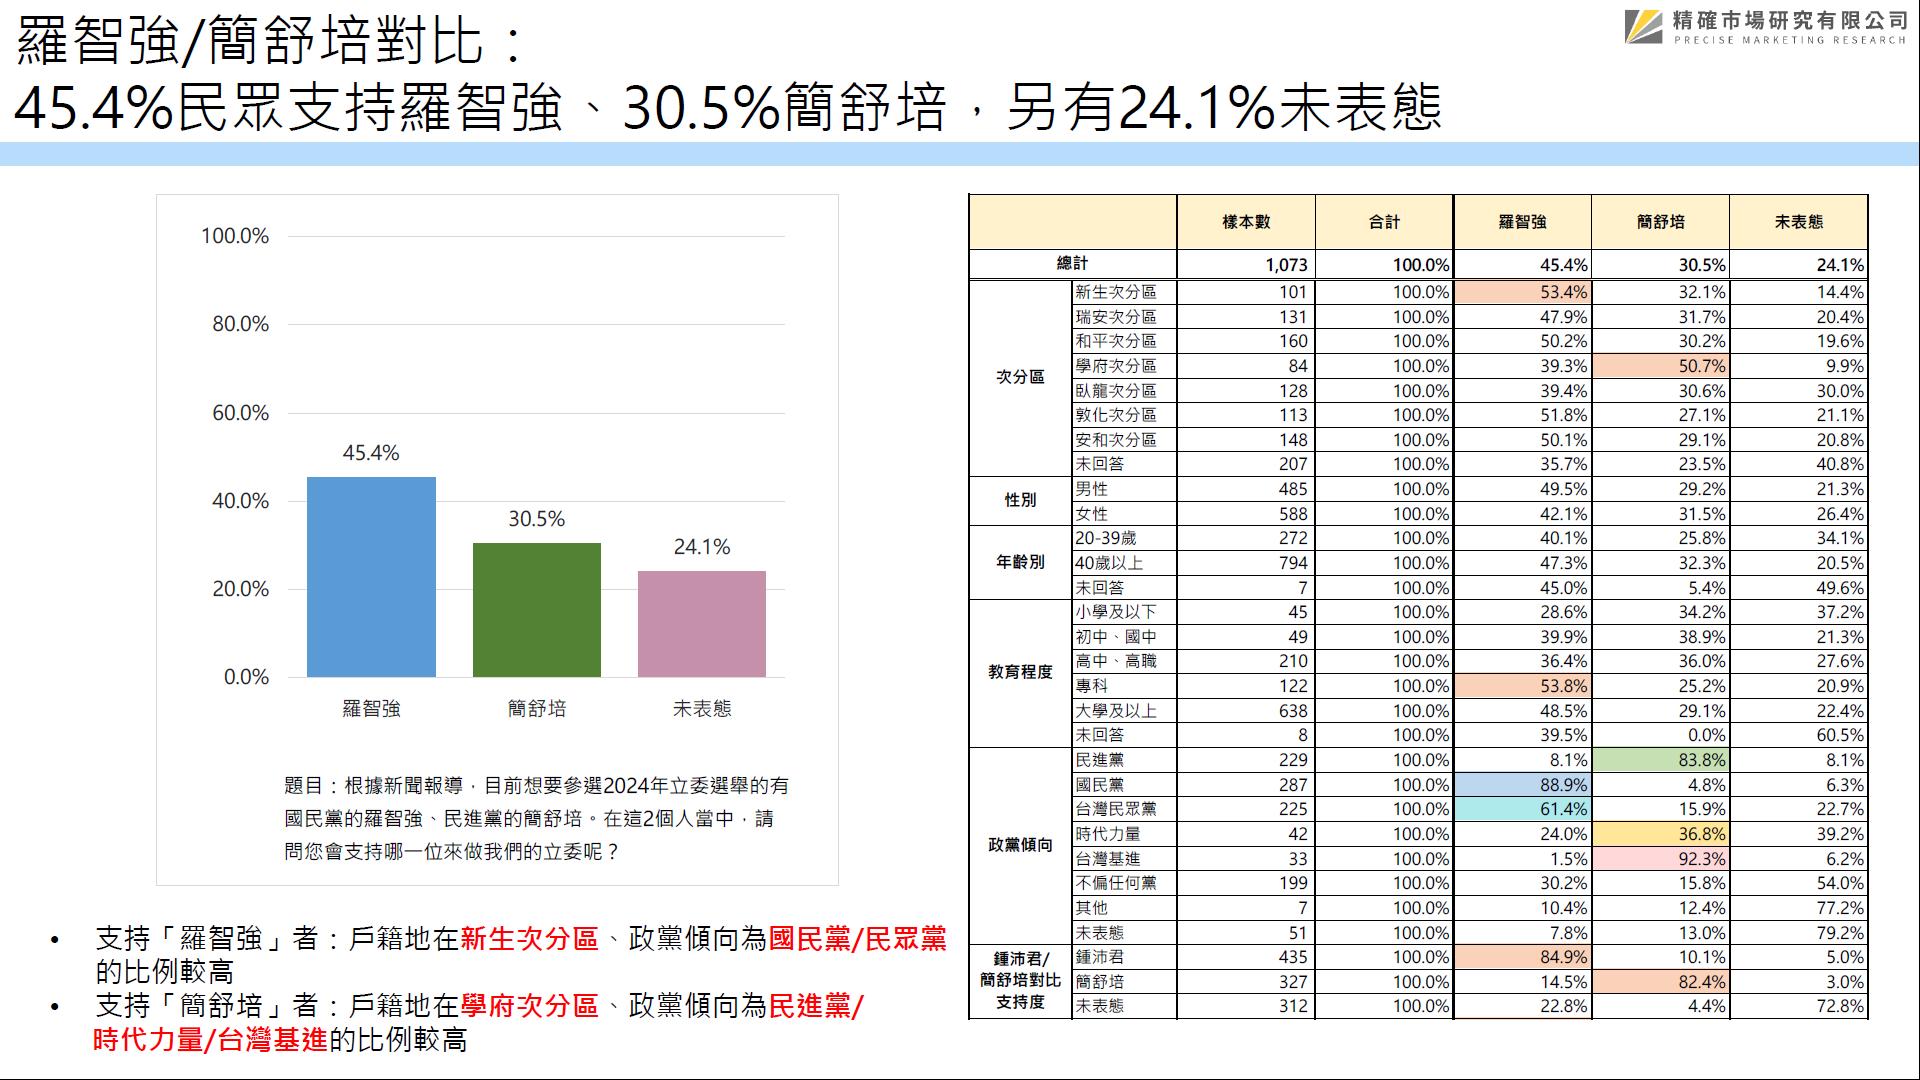Click the 60.0% y-axis label in the chart
The width and height of the screenshot is (1920, 1080).
tap(240, 413)
